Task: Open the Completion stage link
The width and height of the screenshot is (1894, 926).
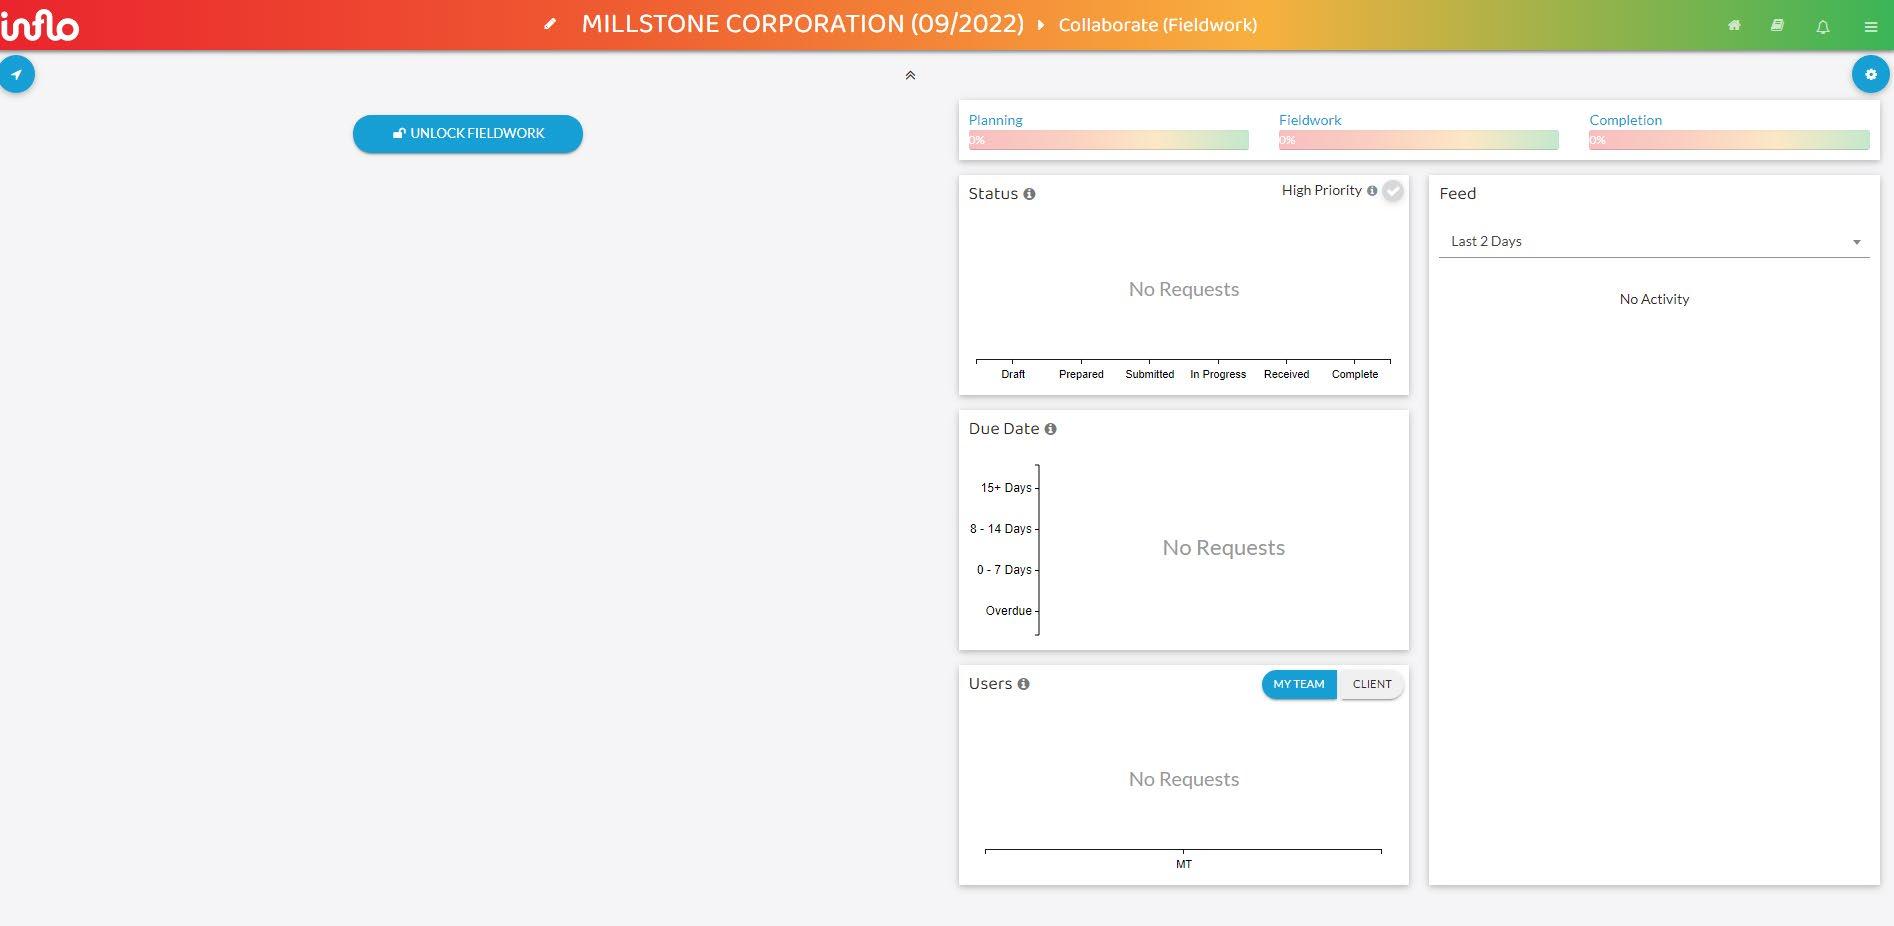Action: 1626,120
